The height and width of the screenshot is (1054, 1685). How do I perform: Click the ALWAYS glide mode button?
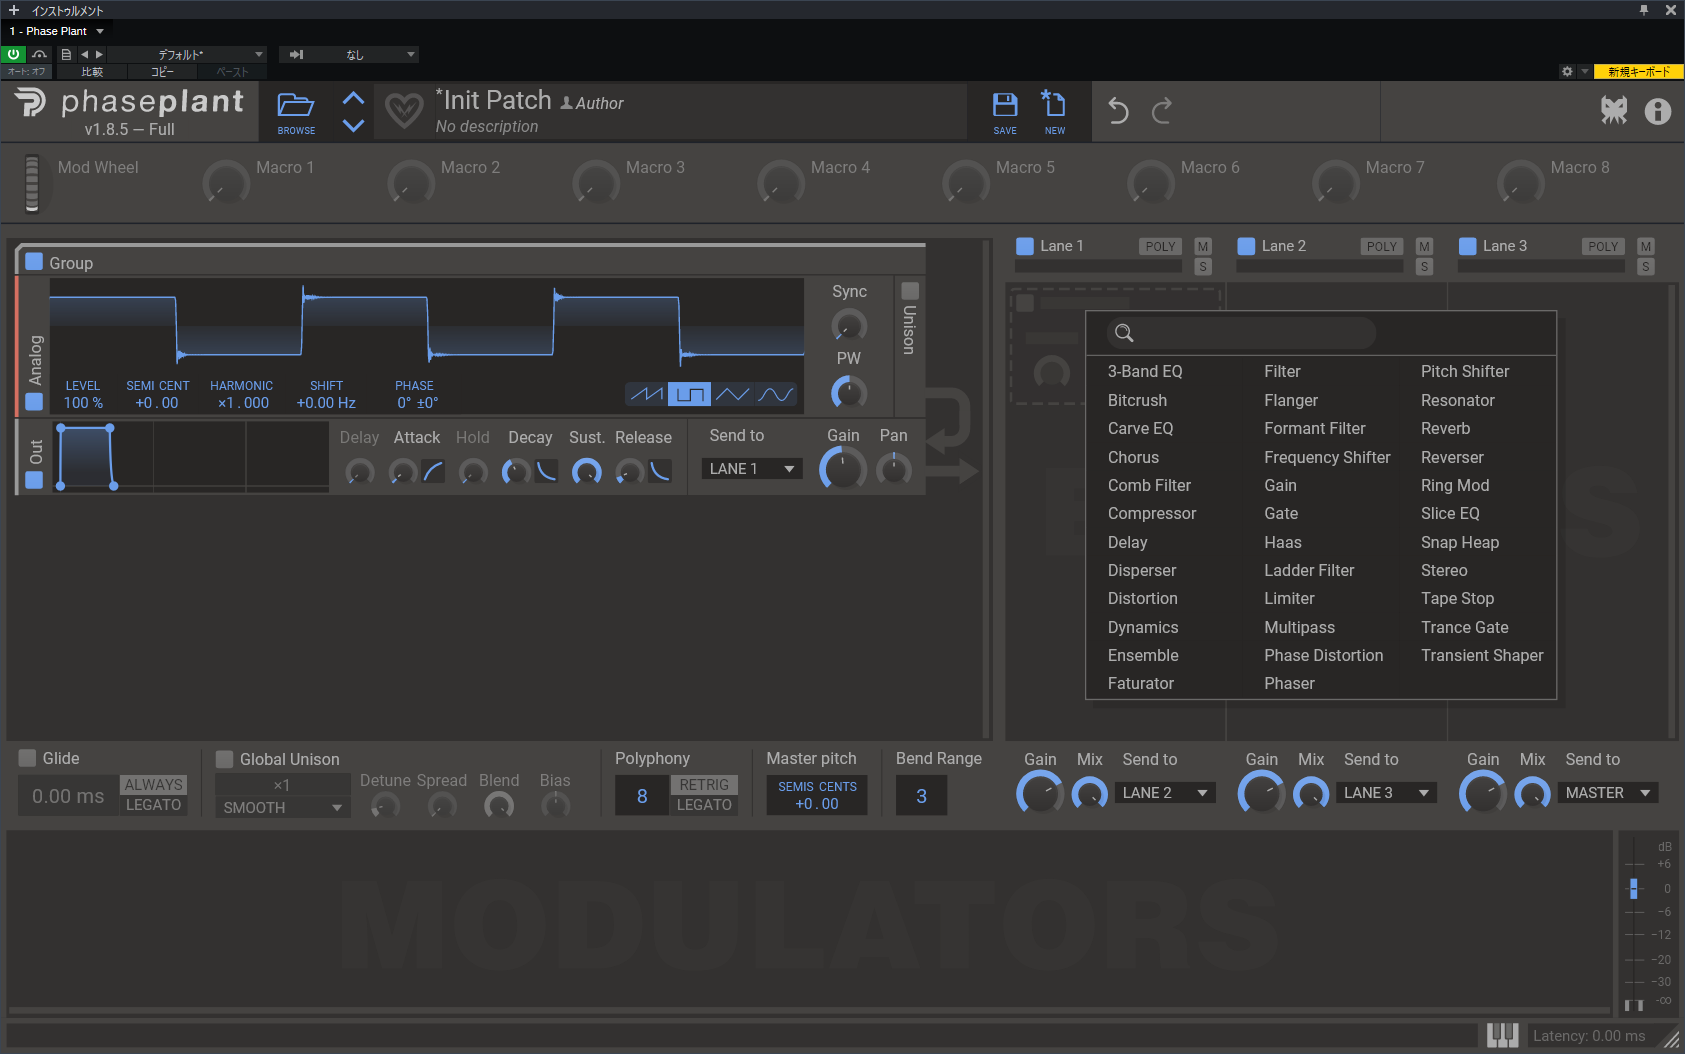(x=153, y=785)
